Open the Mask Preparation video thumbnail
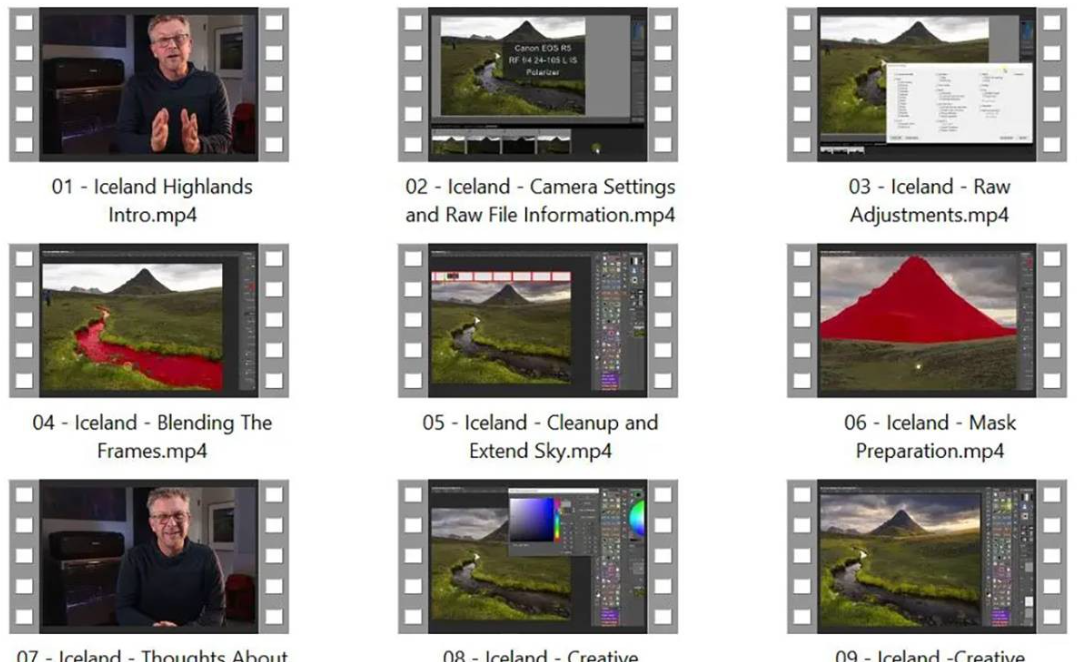The width and height of the screenshot is (1087, 662). tap(927, 321)
